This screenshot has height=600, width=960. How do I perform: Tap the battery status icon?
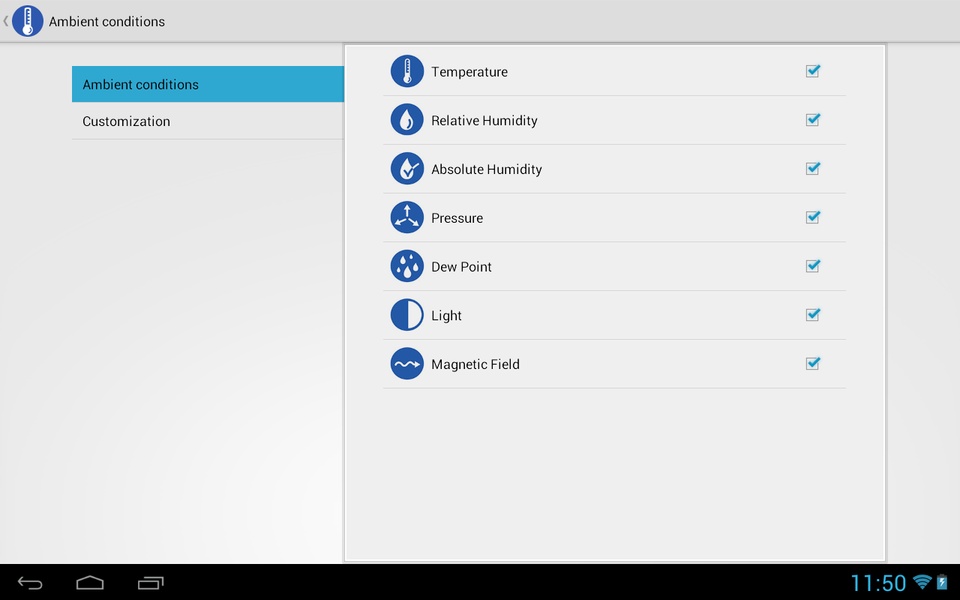[942, 582]
